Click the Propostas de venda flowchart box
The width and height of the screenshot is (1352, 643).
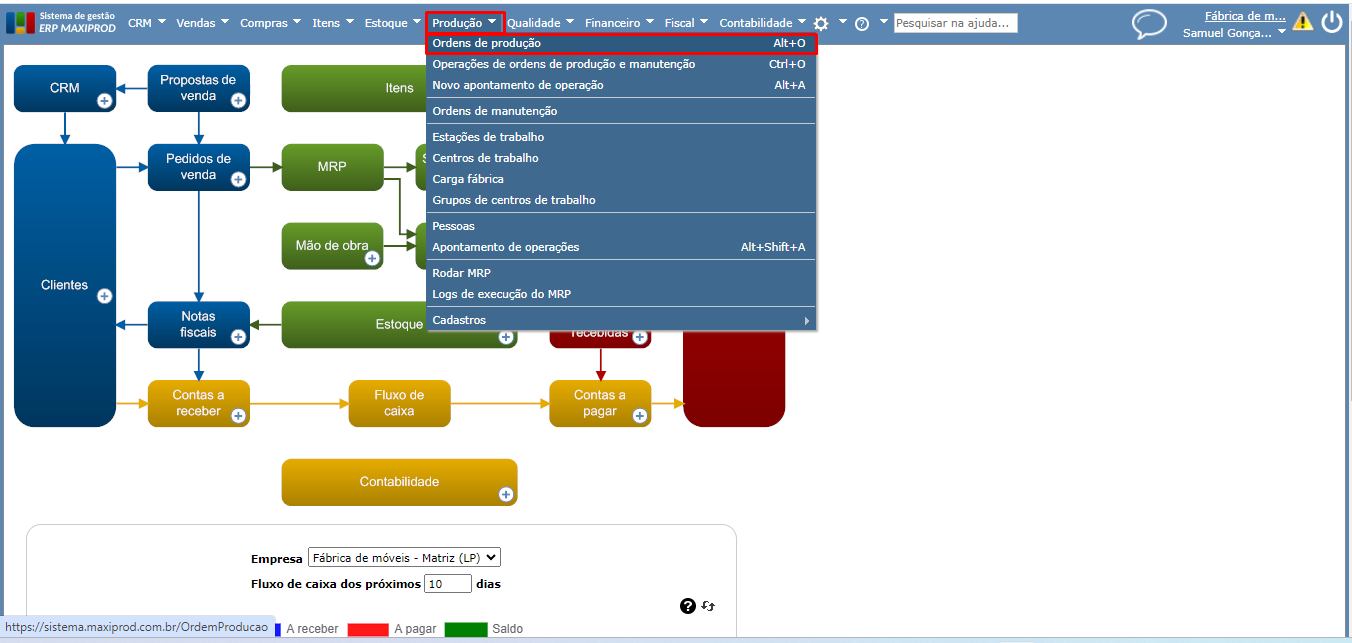pyautogui.click(x=198, y=88)
